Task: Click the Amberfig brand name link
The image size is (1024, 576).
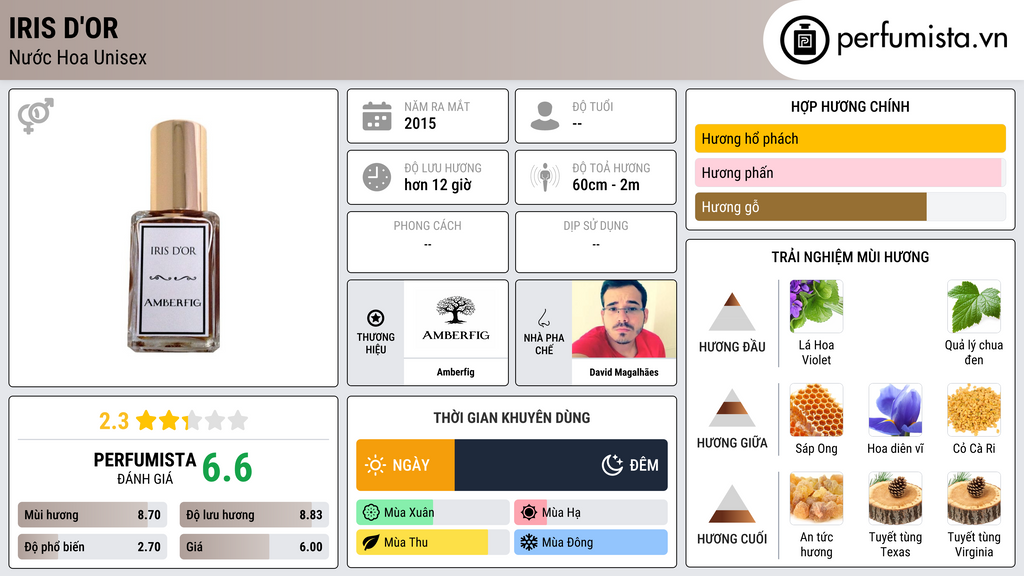Action: click(x=456, y=372)
